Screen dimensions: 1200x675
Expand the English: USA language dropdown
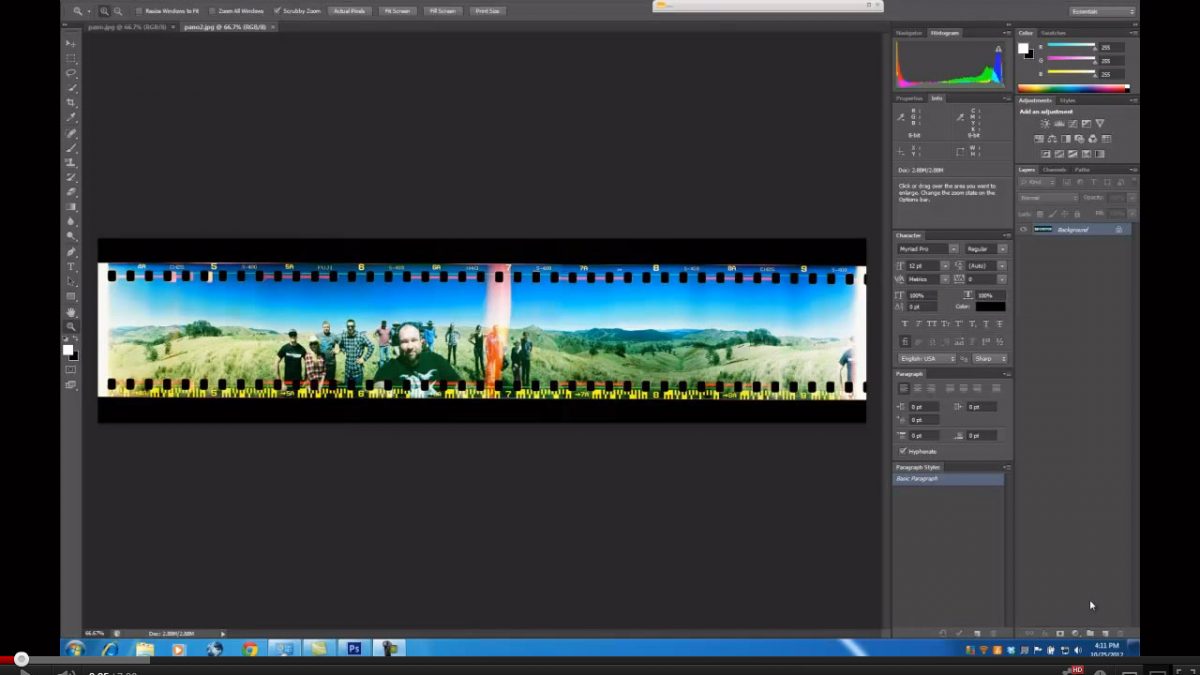point(953,358)
